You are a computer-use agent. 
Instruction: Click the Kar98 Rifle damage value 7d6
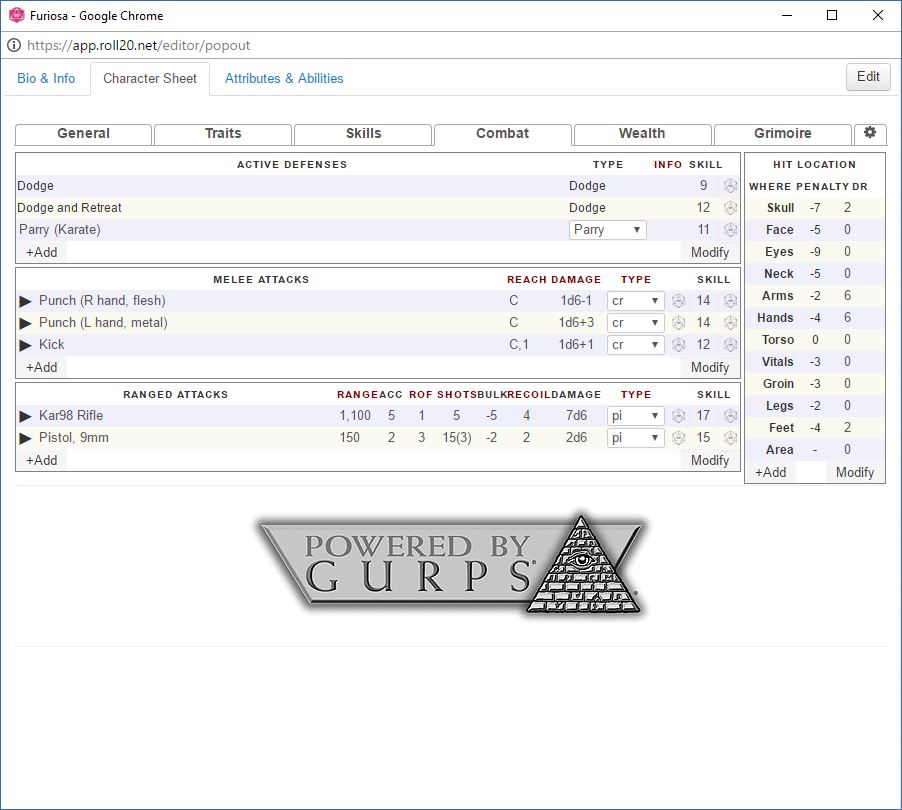[576, 415]
